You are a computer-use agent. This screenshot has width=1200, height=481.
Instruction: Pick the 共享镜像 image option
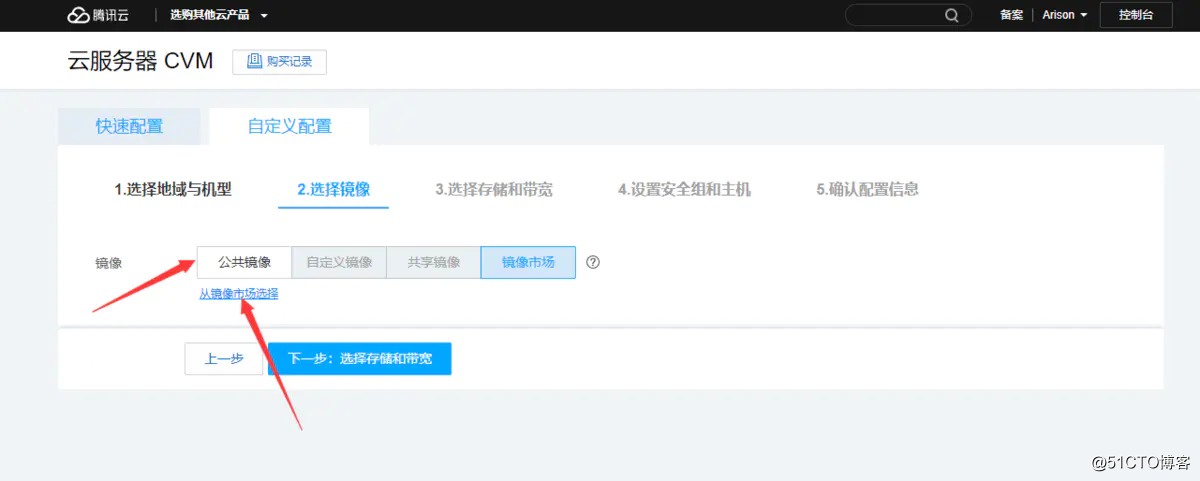click(x=433, y=262)
